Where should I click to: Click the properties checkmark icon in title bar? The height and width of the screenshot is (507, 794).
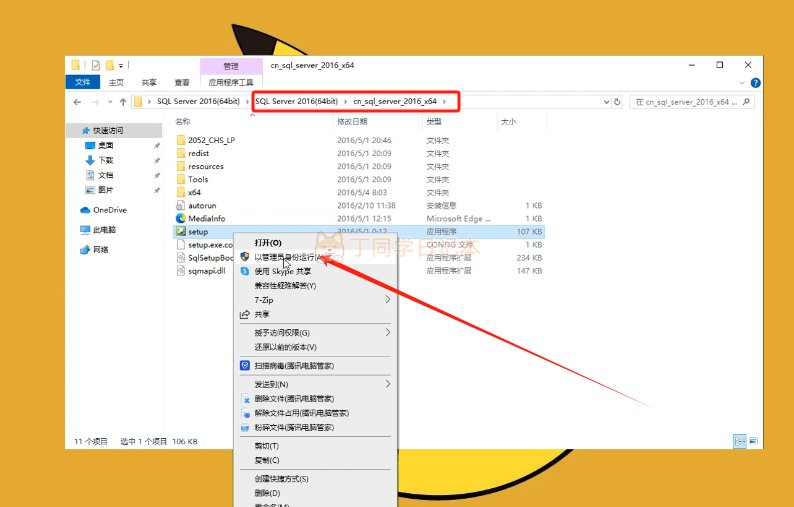[x=96, y=65]
